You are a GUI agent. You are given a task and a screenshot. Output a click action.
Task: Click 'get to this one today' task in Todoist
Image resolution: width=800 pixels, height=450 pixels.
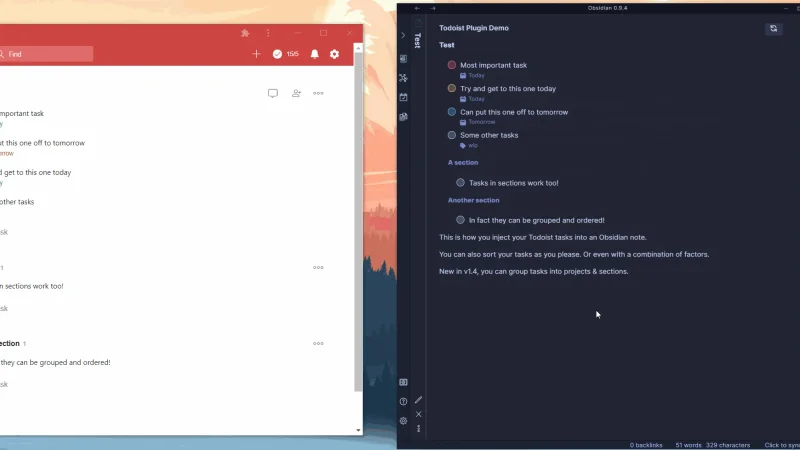coord(36,172)
